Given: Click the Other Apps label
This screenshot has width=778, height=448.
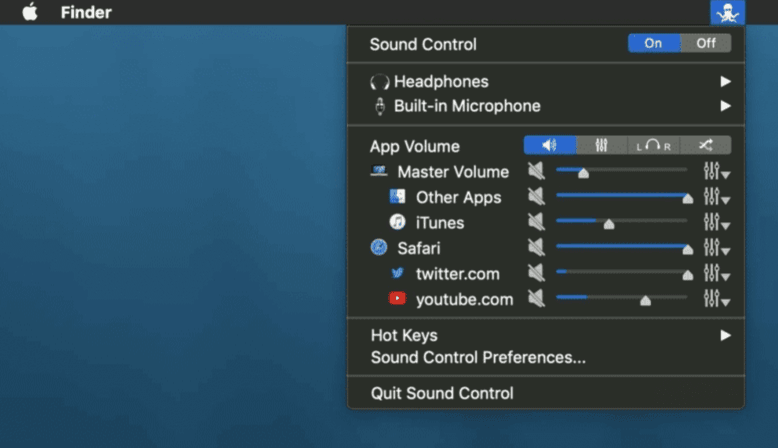Looking at the screenshot, I should 458,197.
